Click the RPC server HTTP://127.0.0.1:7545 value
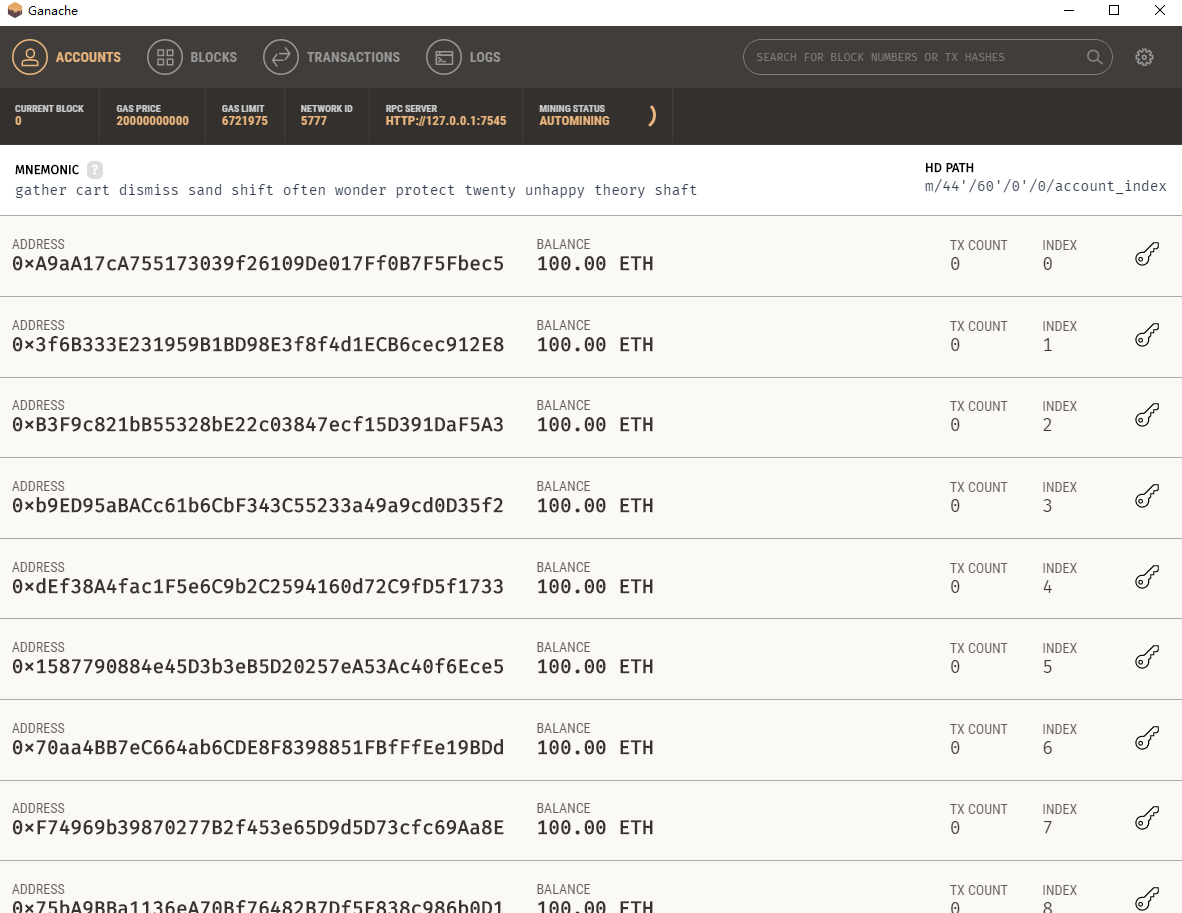This screenshot has width=1182, height=913. [446, 121]
